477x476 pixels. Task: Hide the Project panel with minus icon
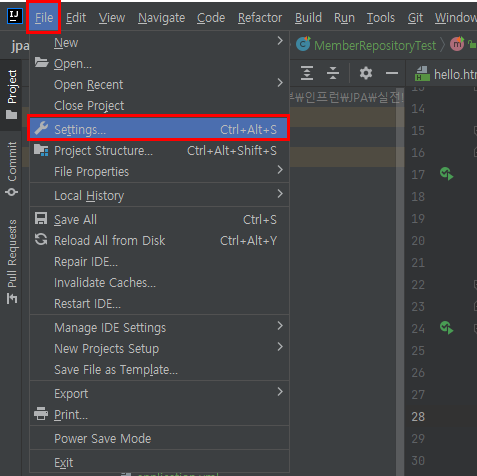[x=392, y=73]
